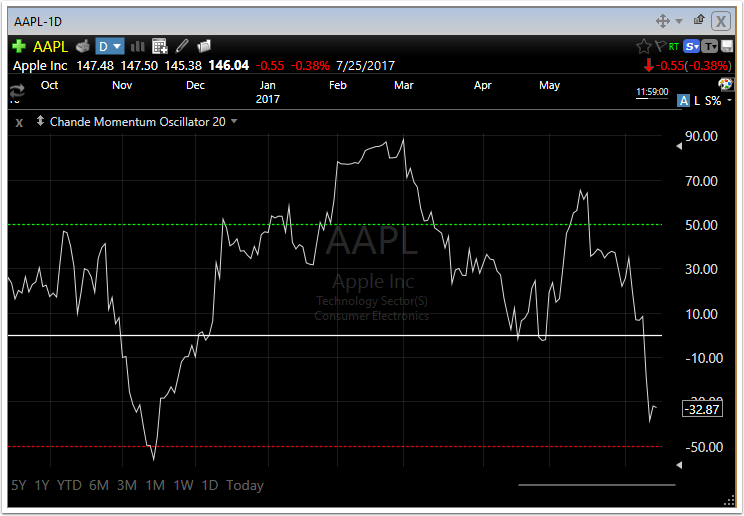Click the lower scale triangle marker near -50.00
The height and width of the screenshot is (516, 744).
[679, 465]
